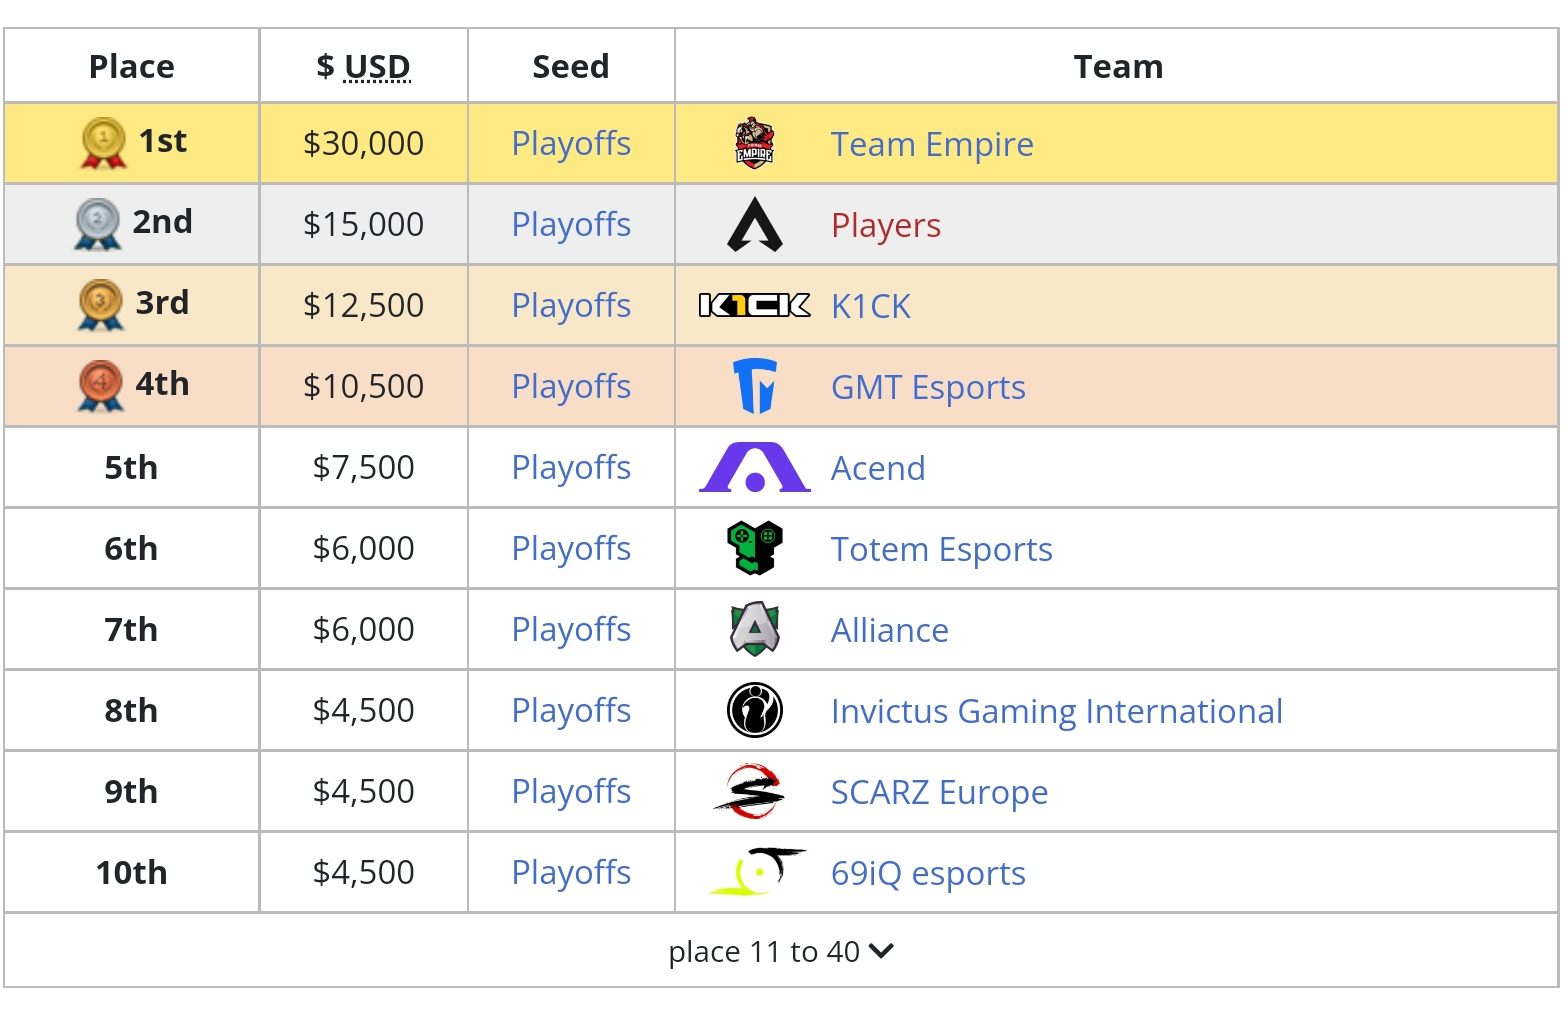
Task: Expand place 11 to 40 rows
Action: point(781,951)
